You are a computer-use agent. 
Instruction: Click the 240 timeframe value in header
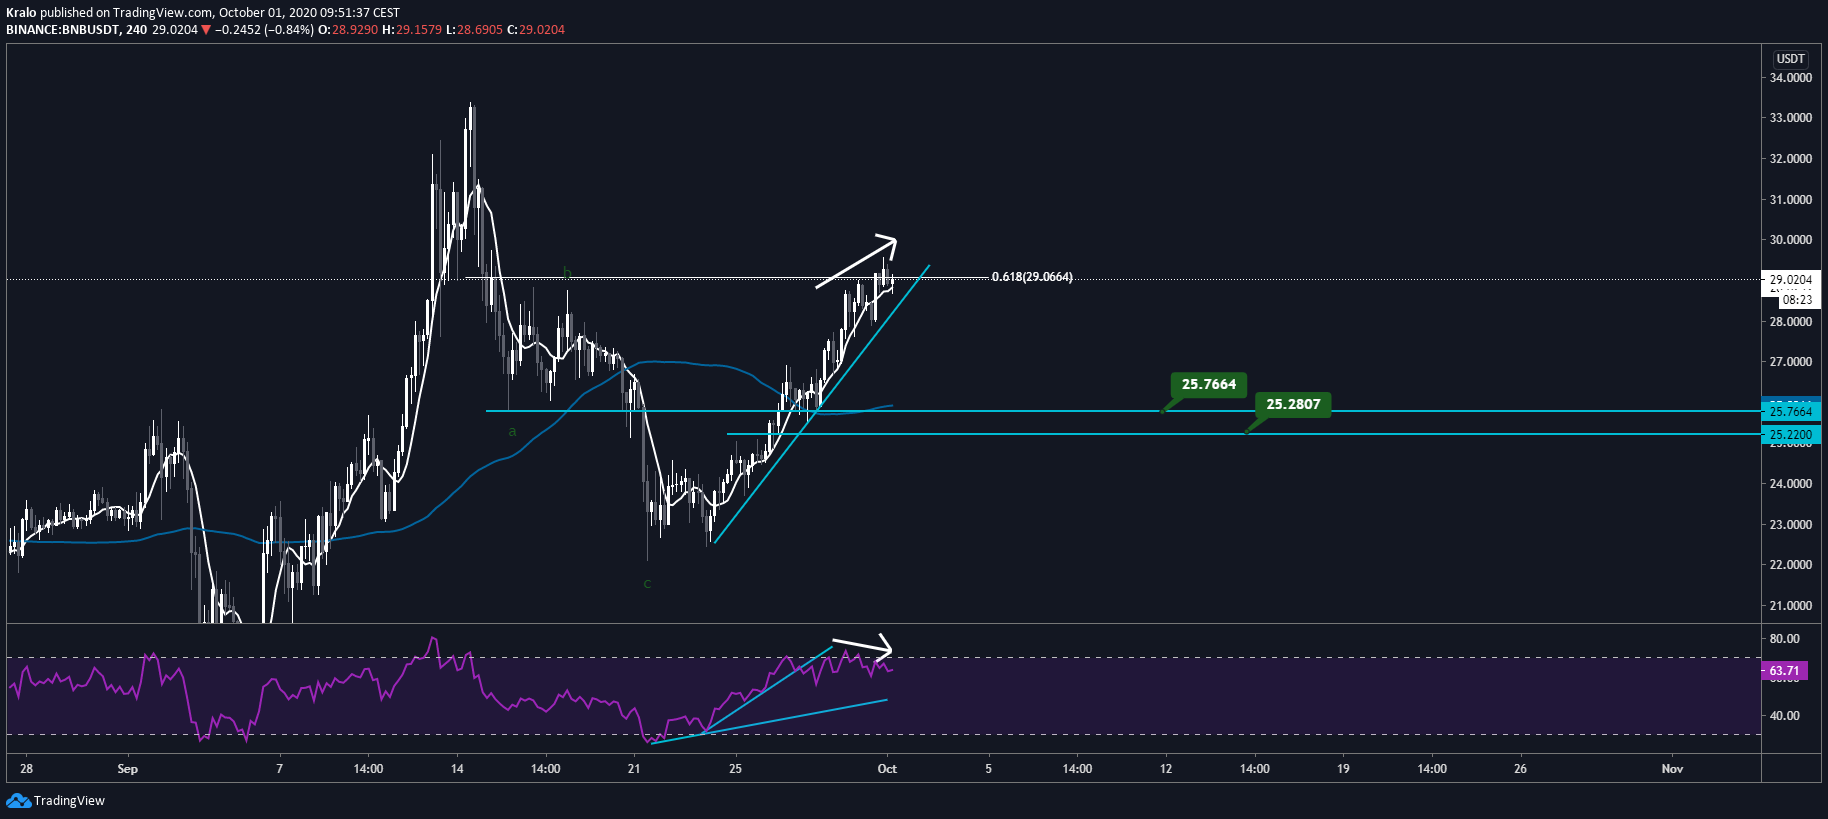point(137,30)
